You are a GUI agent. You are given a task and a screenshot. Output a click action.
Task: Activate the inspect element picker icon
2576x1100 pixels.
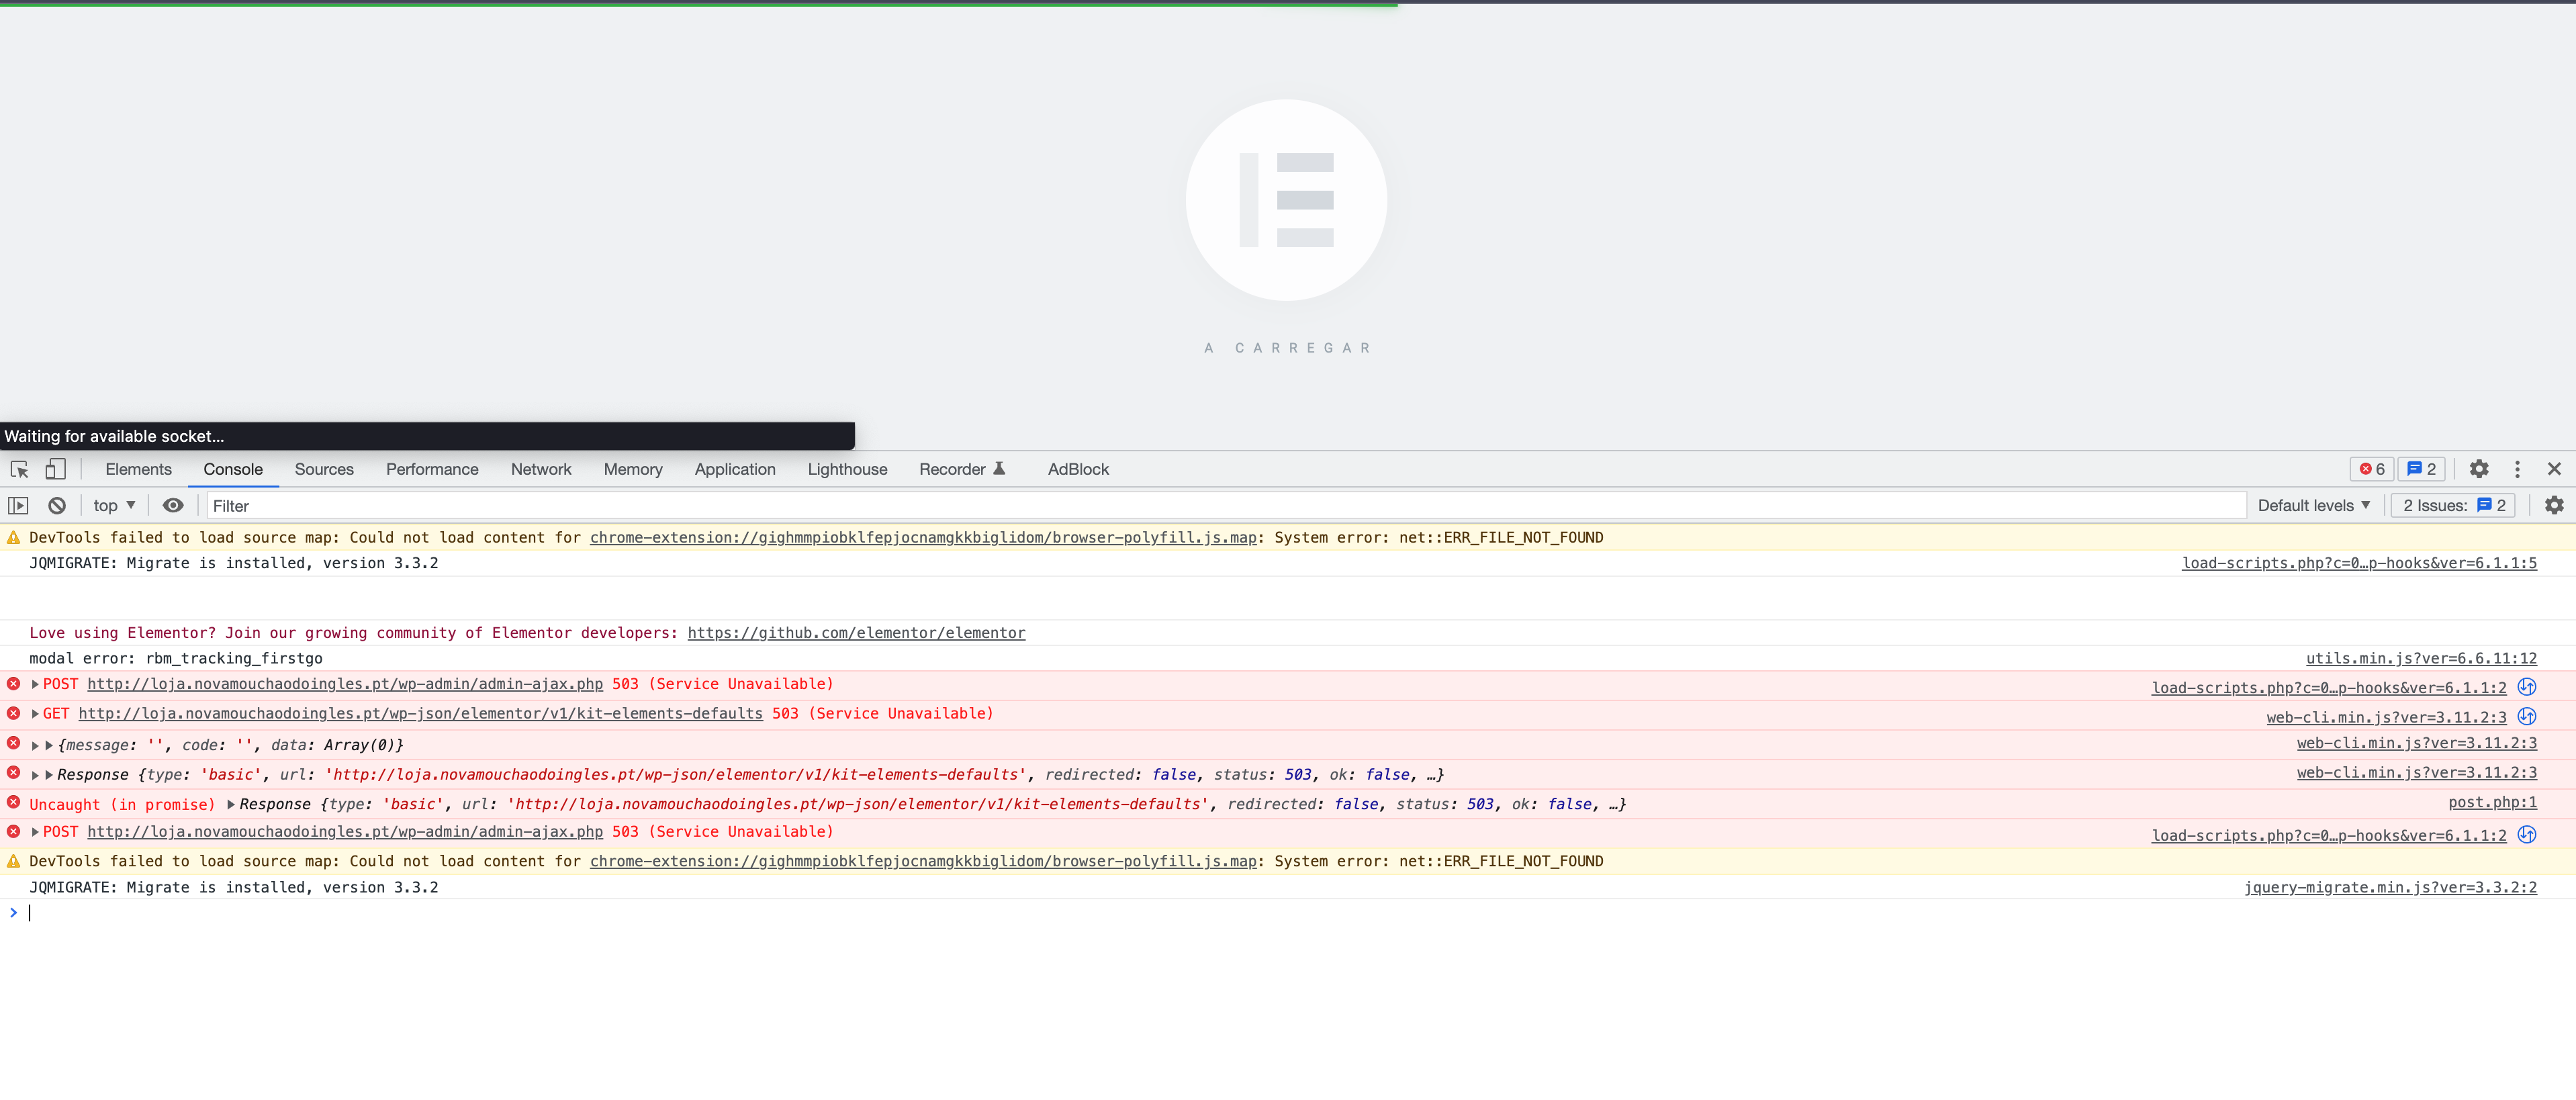coord(19,469)
